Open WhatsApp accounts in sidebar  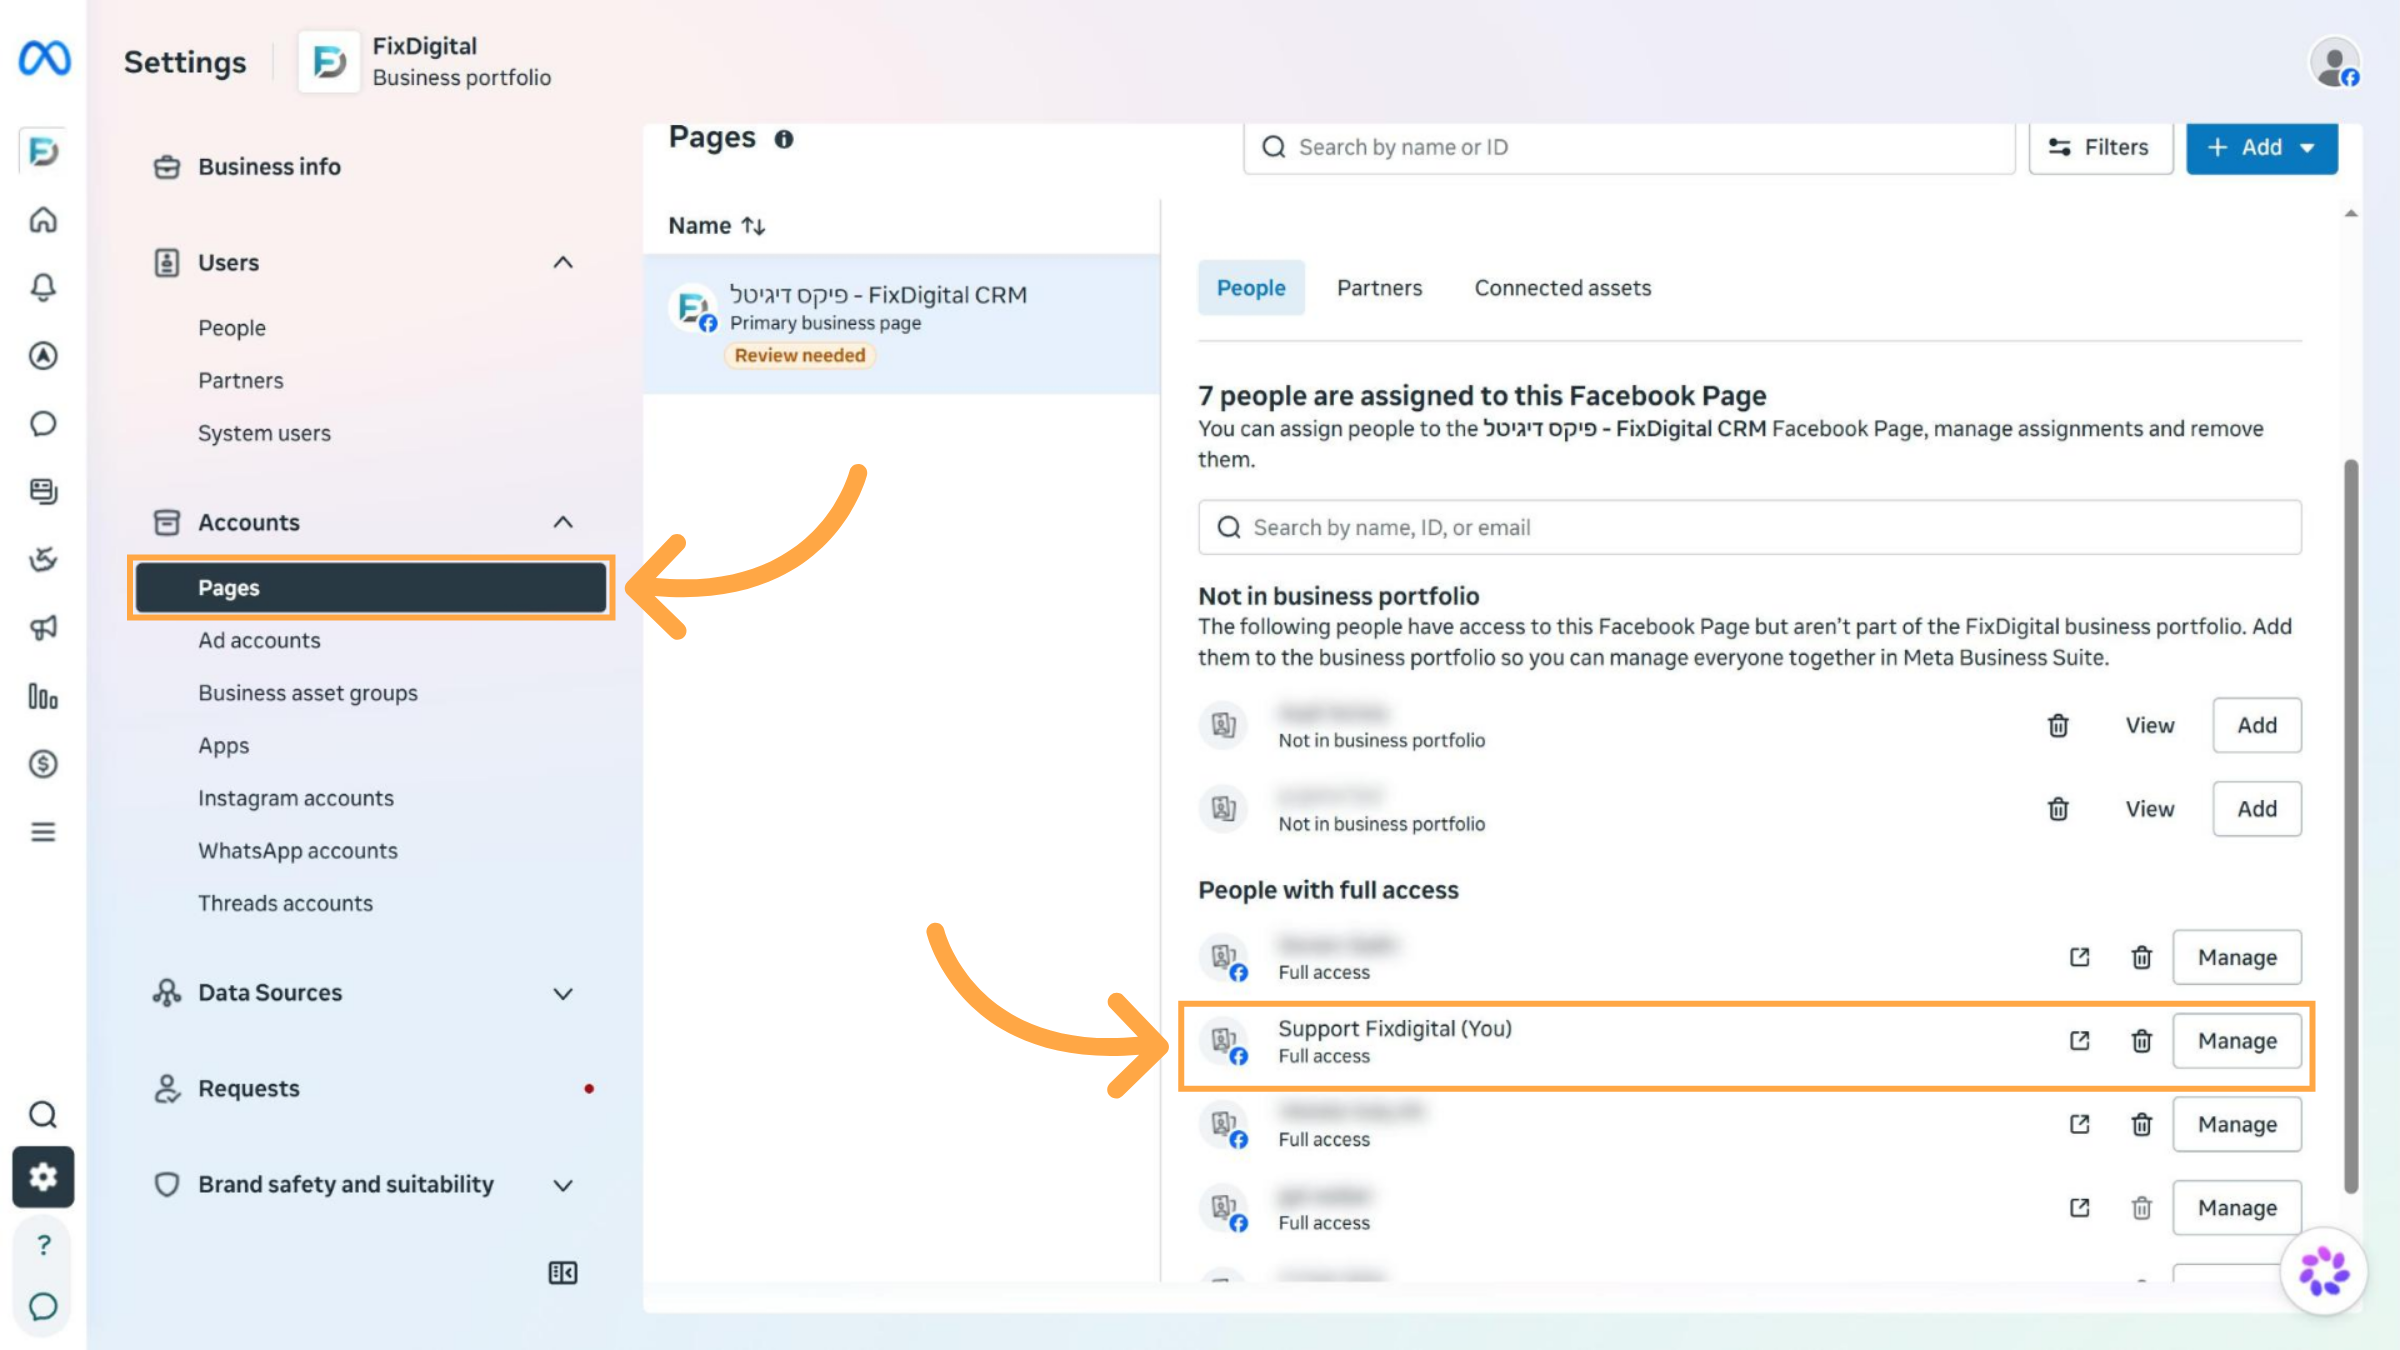tap(298, 851)
